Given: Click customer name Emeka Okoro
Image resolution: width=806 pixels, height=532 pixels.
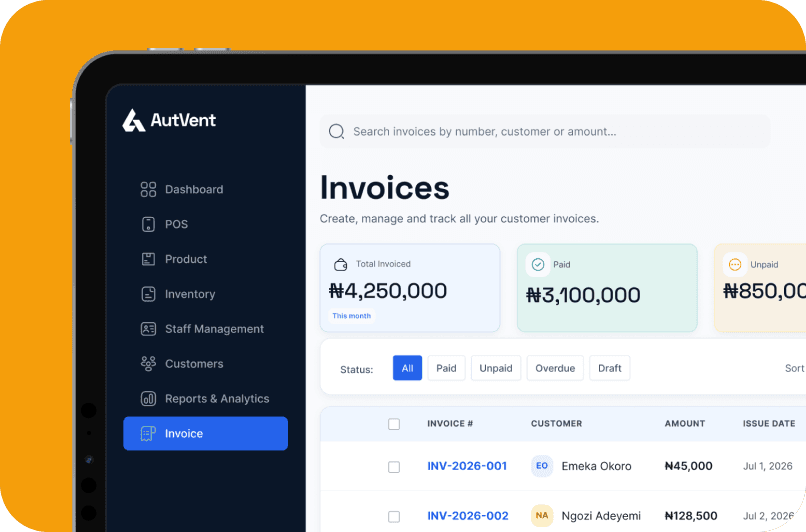Looking at the screenshot, I should click(596, 466).
